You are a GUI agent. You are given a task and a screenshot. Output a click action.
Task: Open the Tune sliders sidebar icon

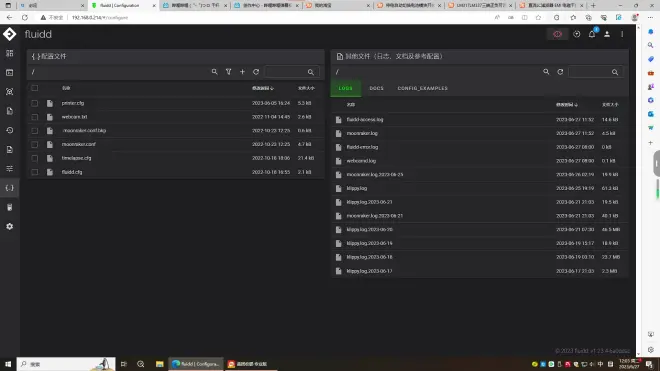point(10,168)
